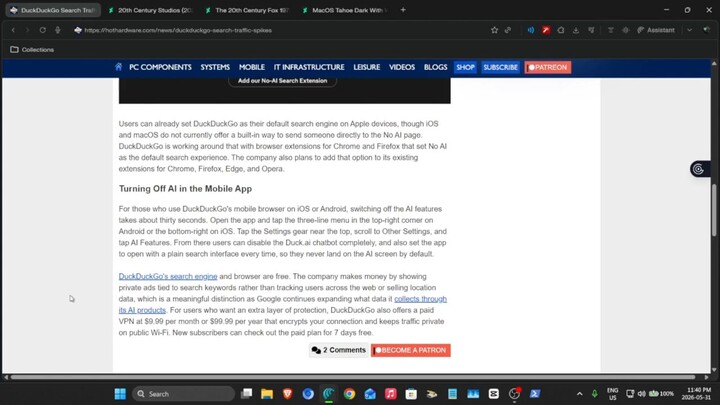720x405 pixels.
Task: Open the IT INFRASTRUCTURE menu
Action: [x=309, y=67]
